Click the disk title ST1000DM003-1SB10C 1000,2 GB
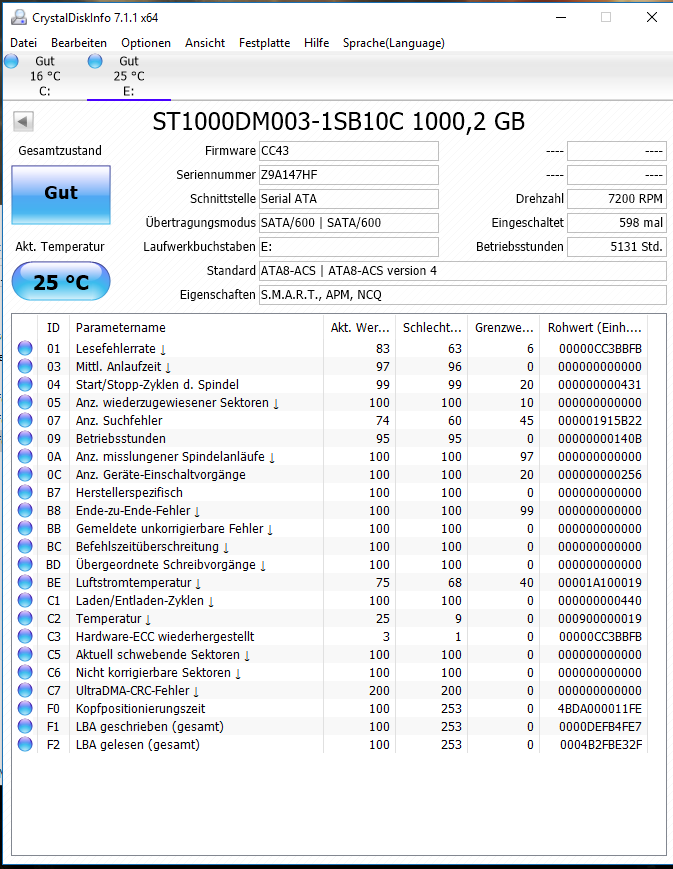The height and width of the screenshot is (869, 673). 338,121
